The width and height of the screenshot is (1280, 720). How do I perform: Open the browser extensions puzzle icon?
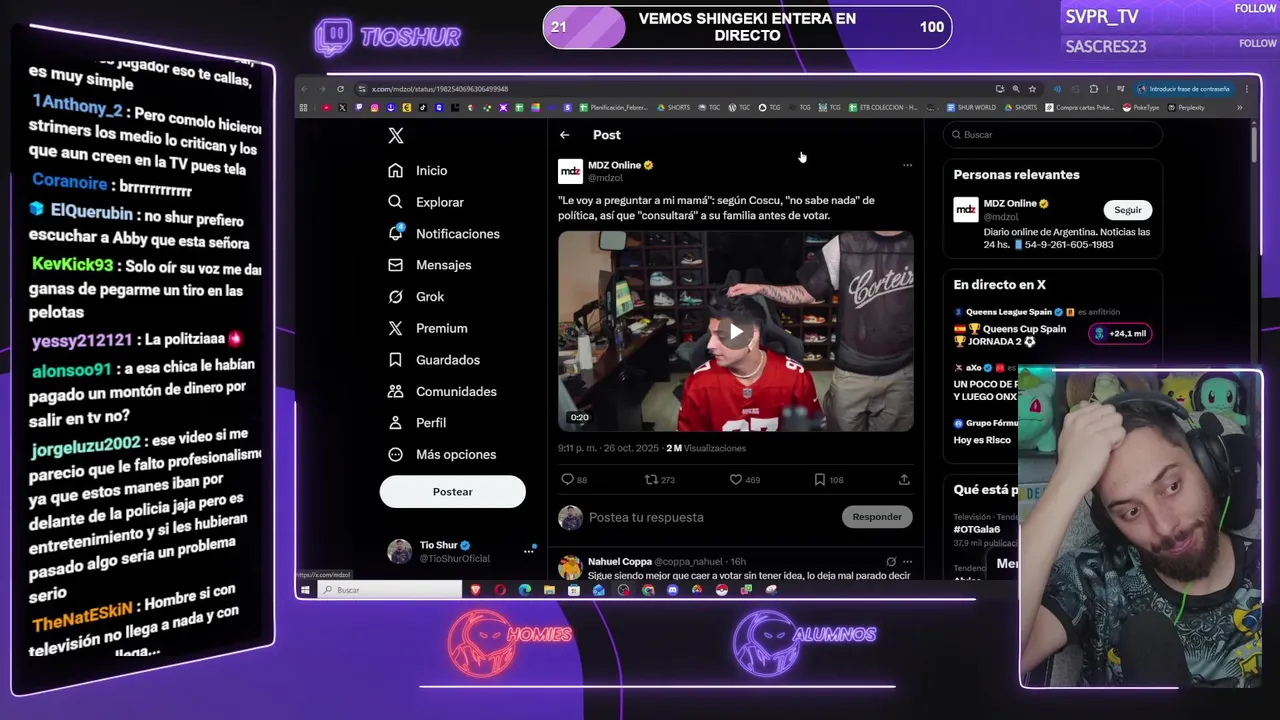tap(1093, 89)
